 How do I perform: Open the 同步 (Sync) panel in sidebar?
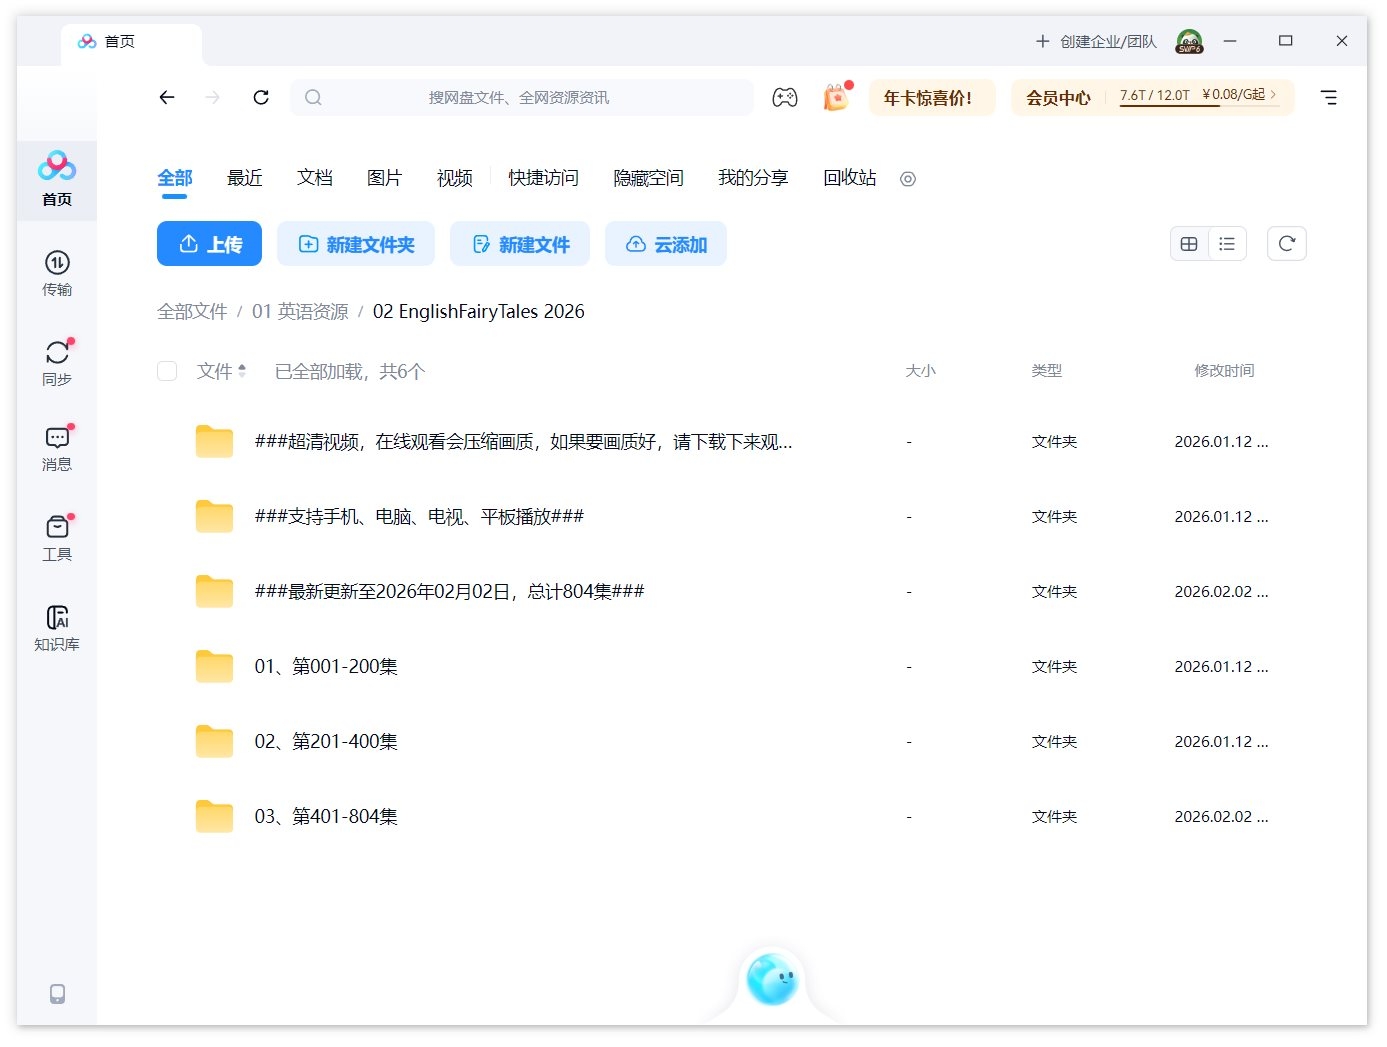point(56,361)
